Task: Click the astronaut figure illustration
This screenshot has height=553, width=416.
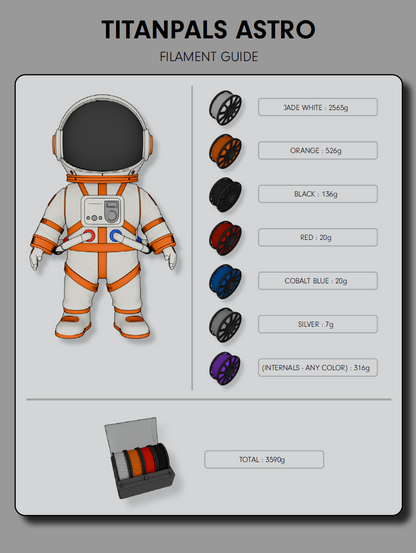Action: point(103,217)
